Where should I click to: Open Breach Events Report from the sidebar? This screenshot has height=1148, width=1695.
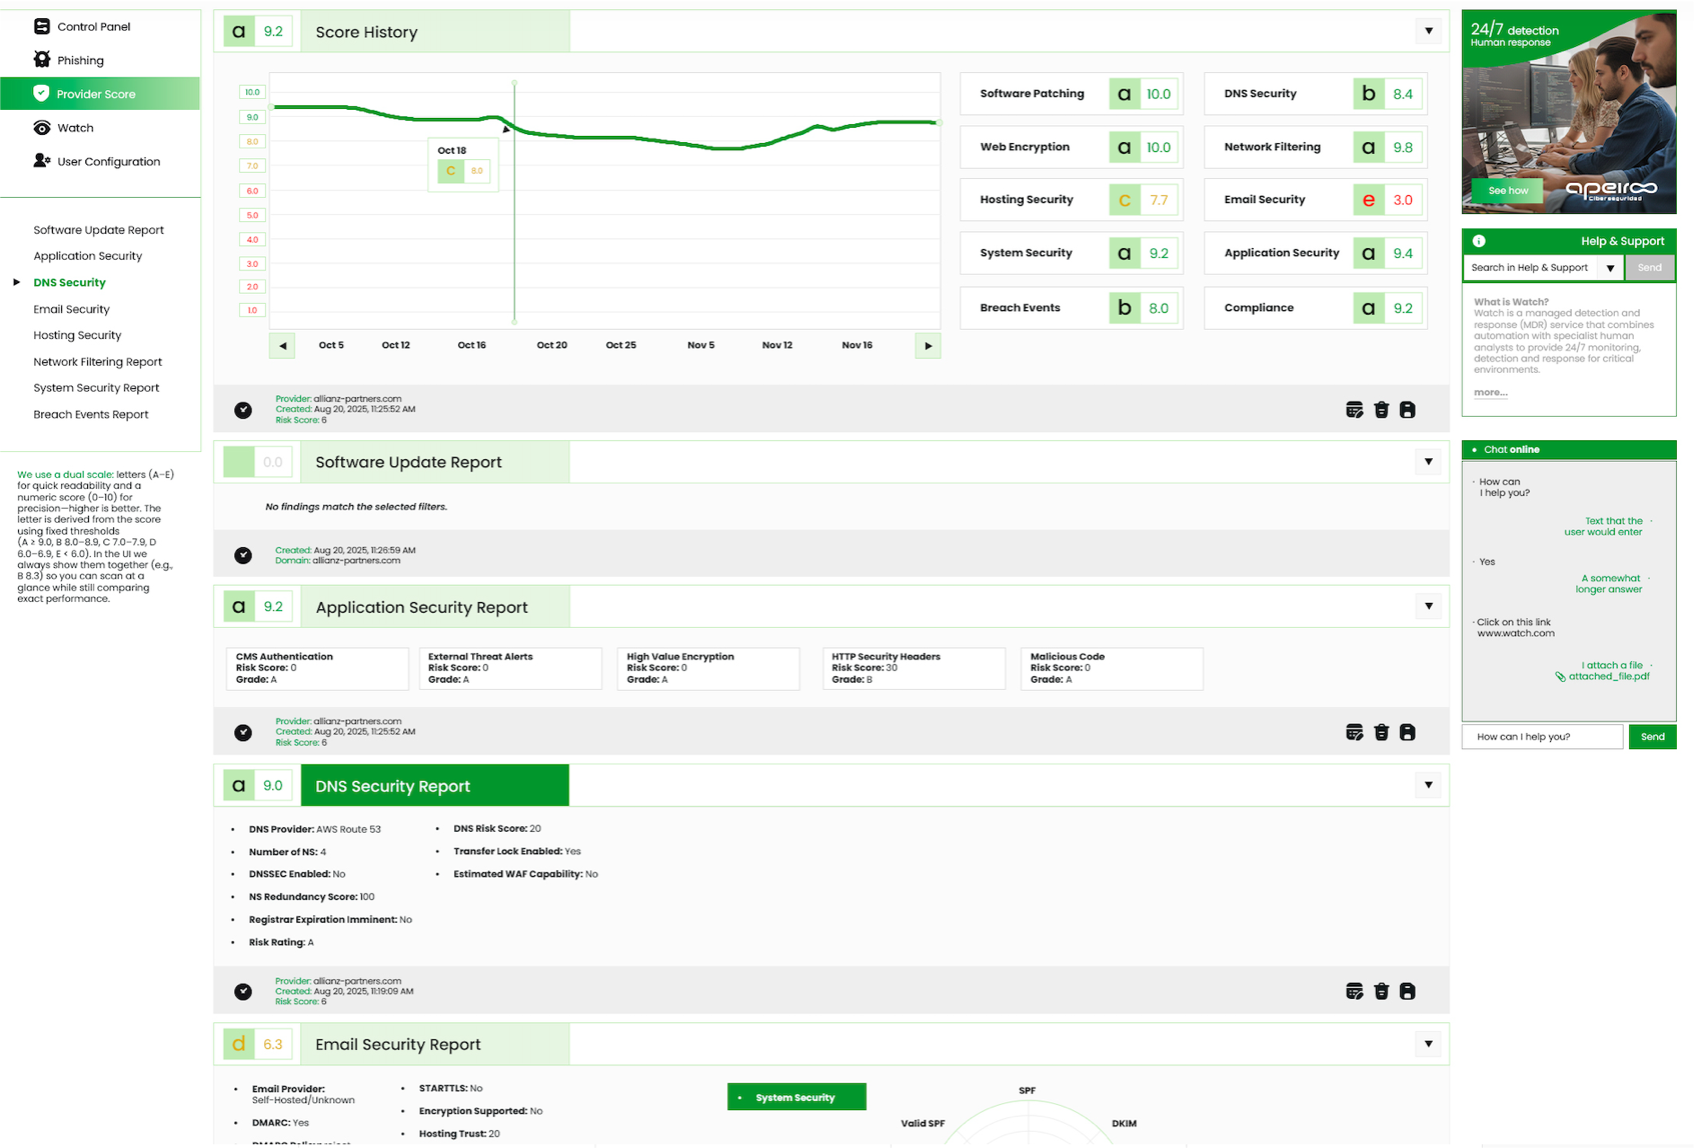pos(91,414)
